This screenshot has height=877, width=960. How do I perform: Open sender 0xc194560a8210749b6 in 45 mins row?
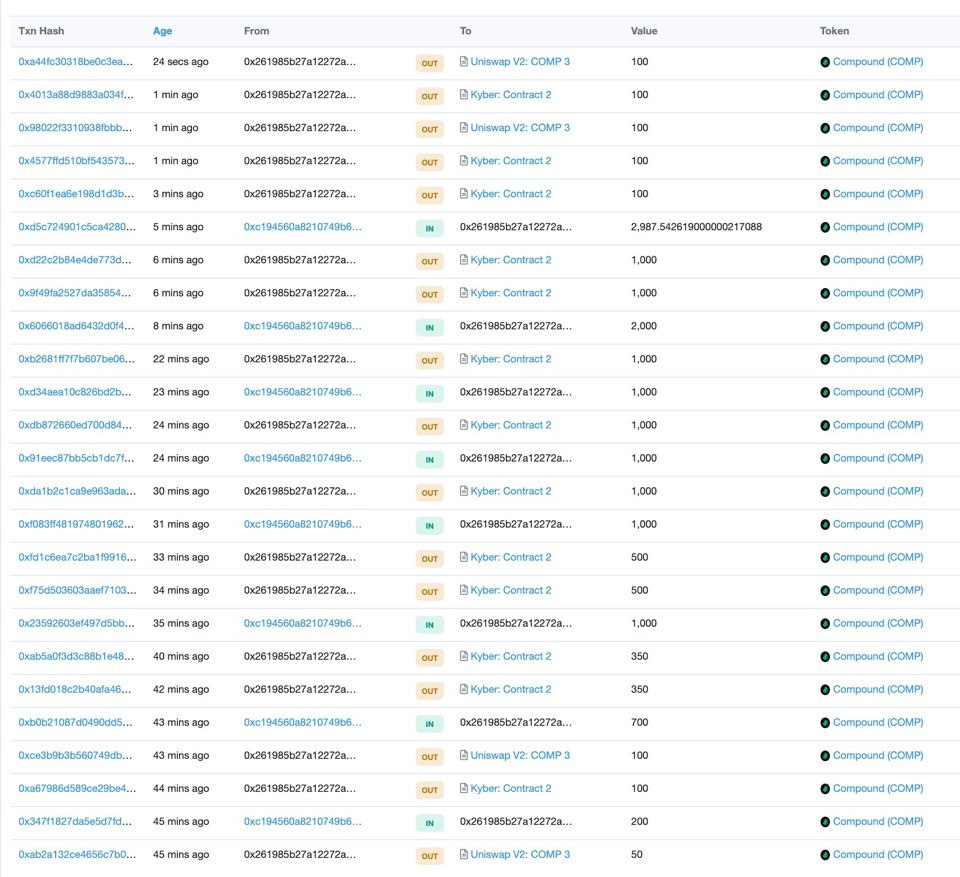(x=302, y=821)
